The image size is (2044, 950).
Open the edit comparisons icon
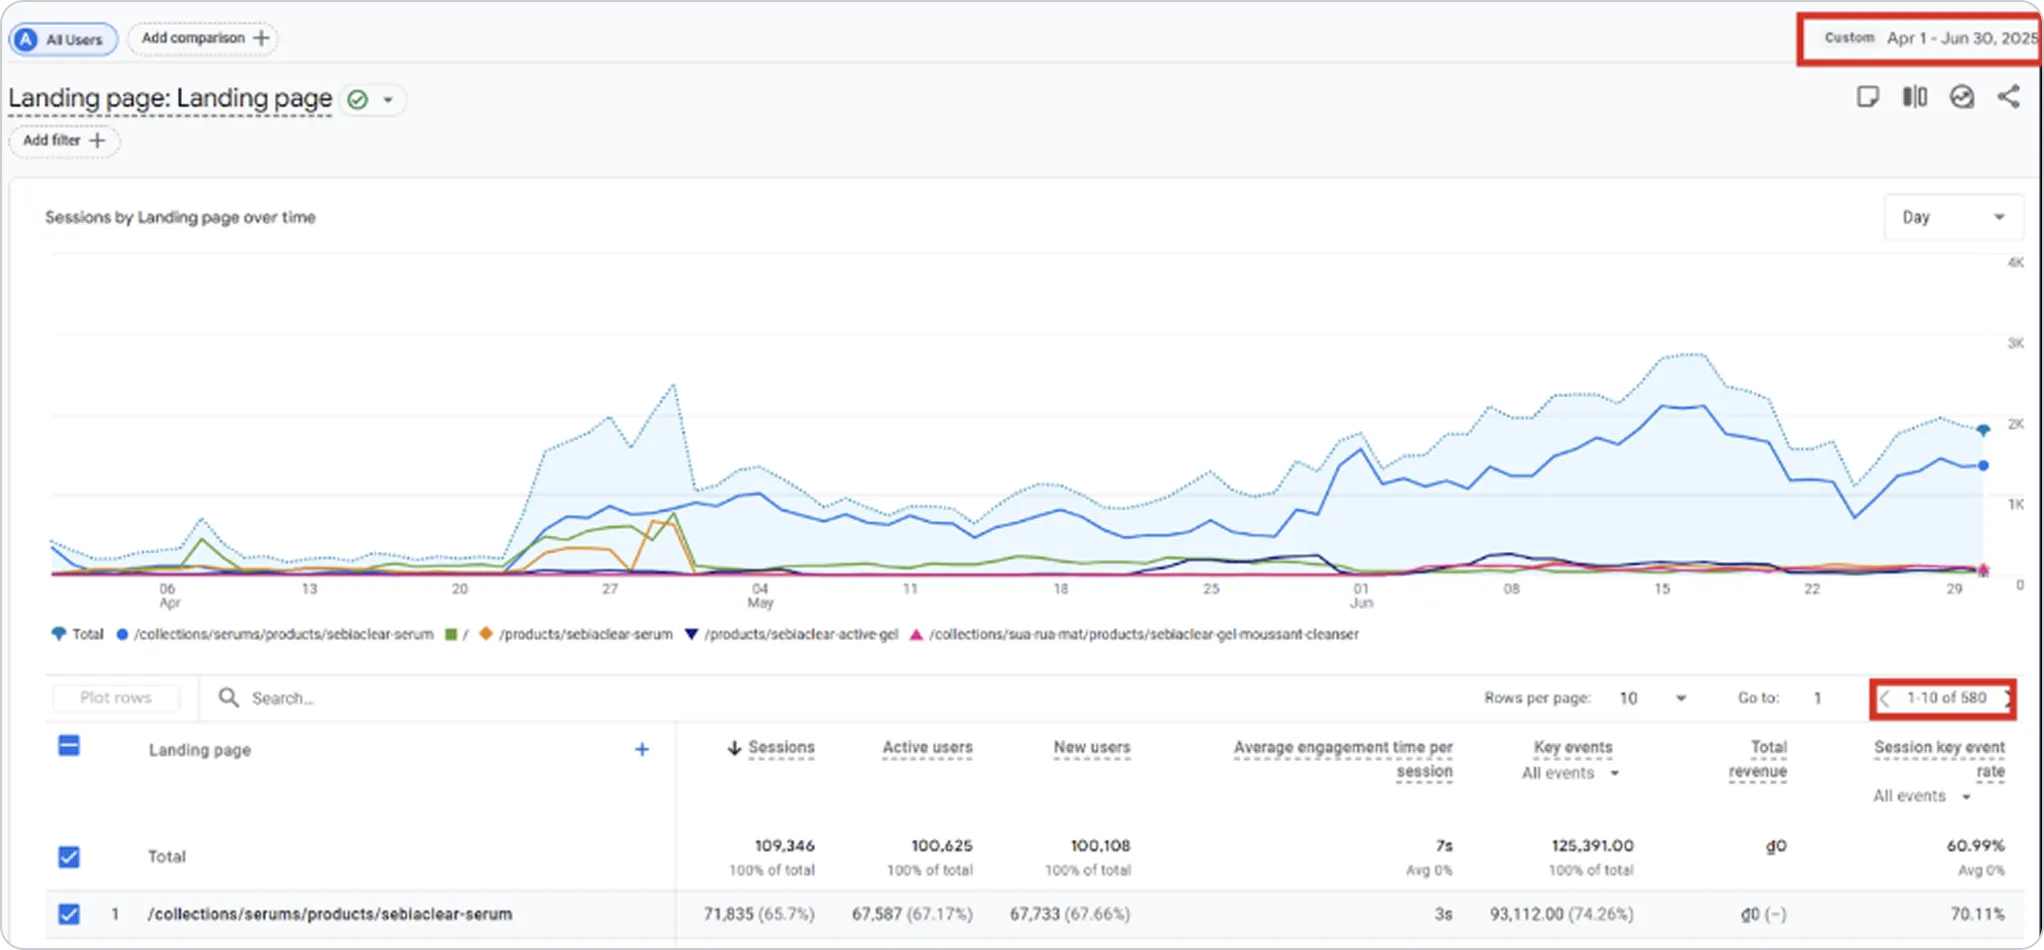pyautogui.click(x=1915, y=97)
